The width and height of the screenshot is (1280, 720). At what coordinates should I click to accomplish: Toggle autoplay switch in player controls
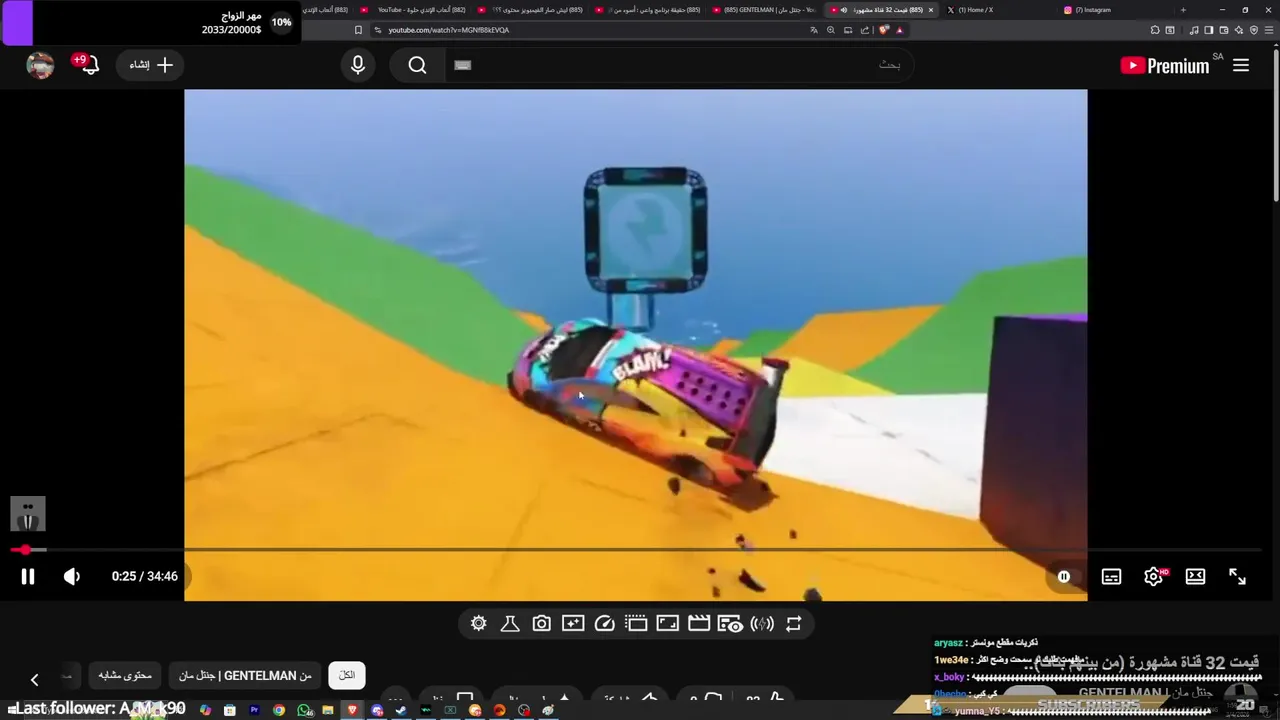click(x=1064, y=576)
